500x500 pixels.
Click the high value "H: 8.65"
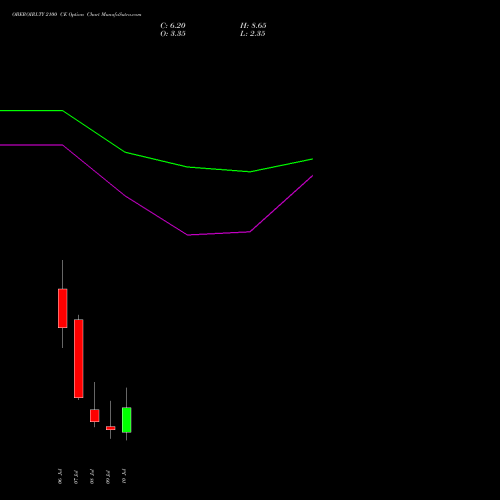253,26
